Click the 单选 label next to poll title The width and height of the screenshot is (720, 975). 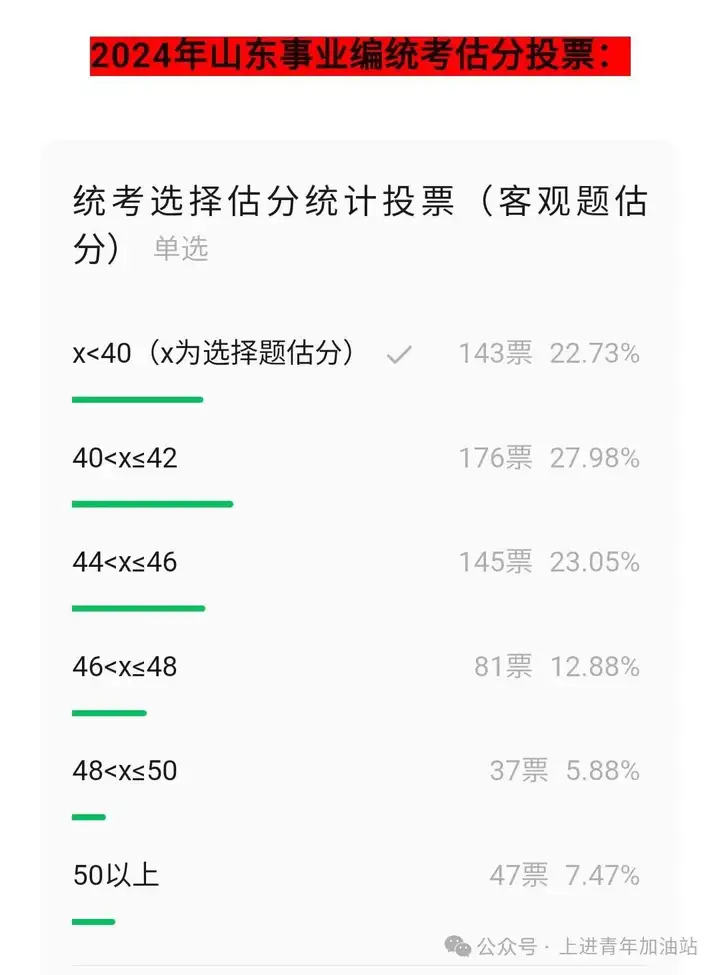click(181, 249)
